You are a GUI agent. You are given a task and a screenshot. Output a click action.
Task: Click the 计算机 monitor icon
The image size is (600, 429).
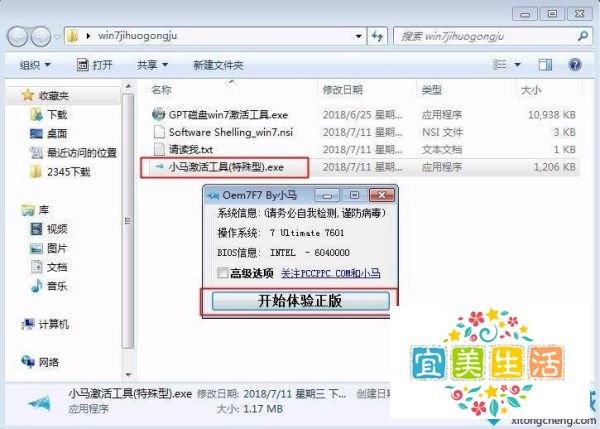point(28,324)
